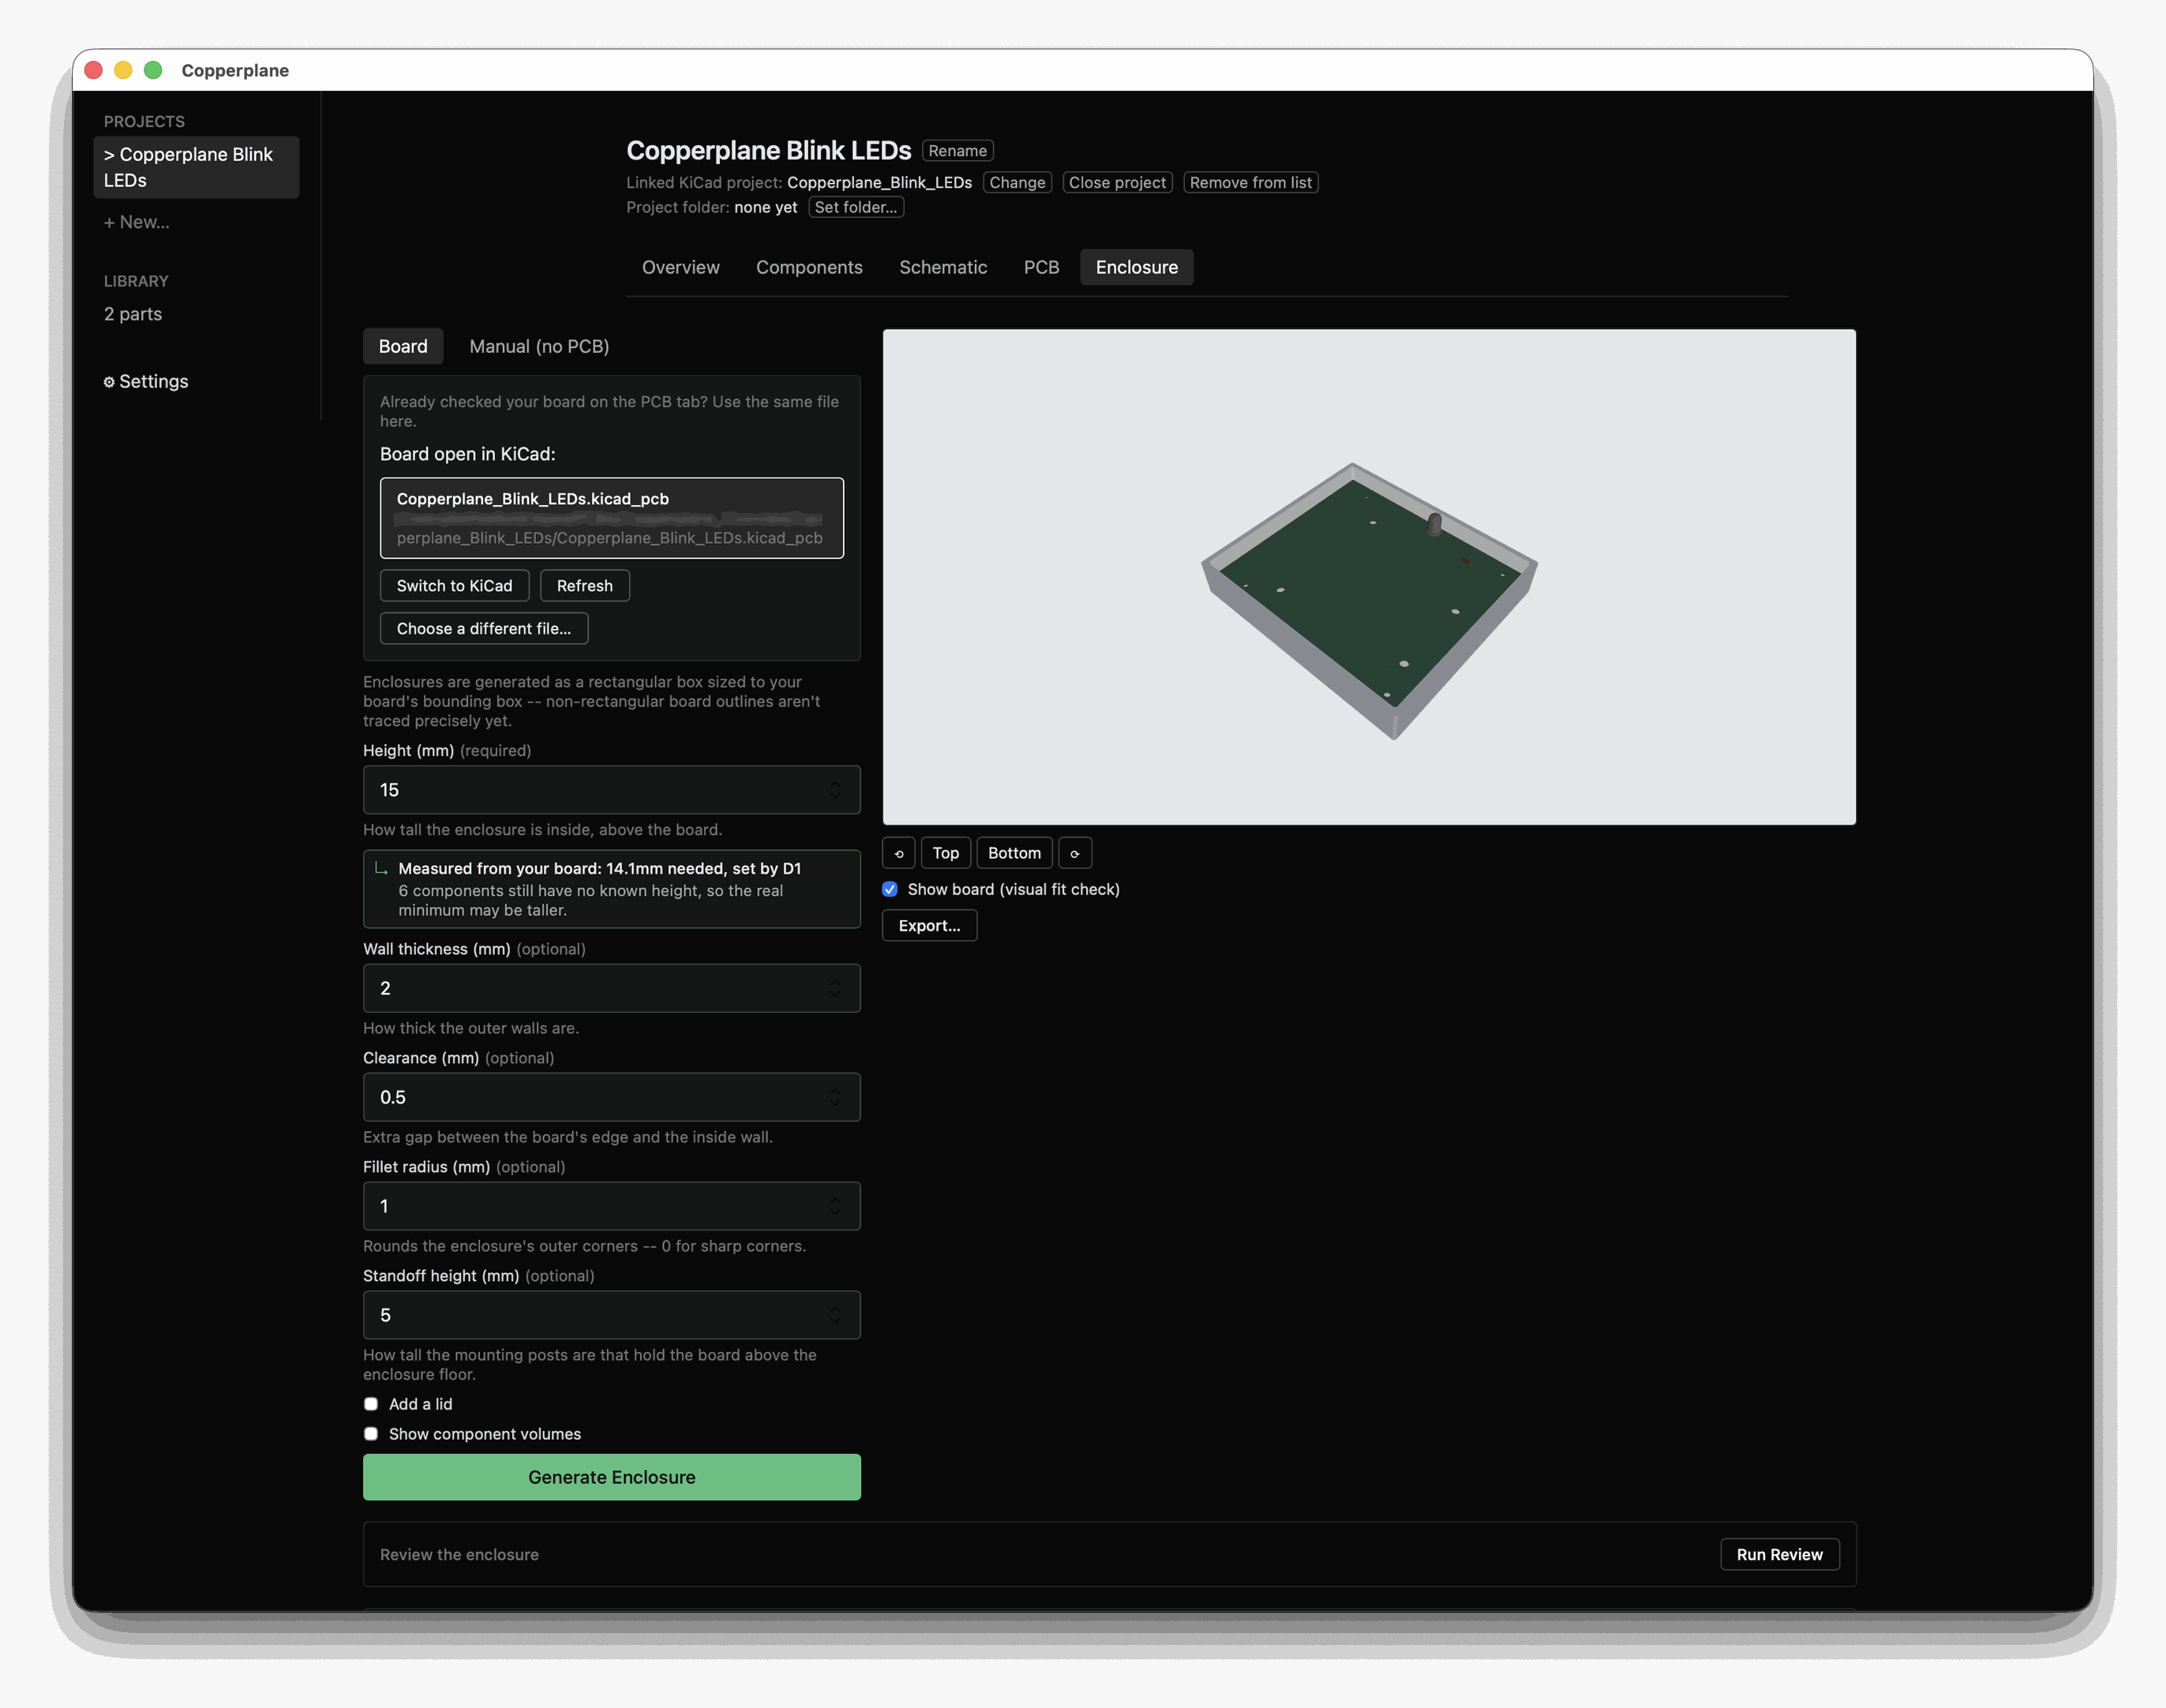Select the Copperplane_Blink_LEDs.kicad_pcb board entry
This screenshot has height=1708, width=2166.
pyautogui.click(x=611, y=518)
